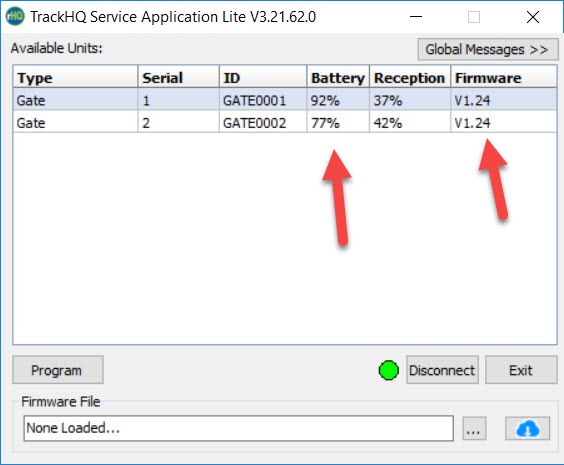Click the 77% battery cell of Gate 2
Screen dimensions: 564x465
click(x=338, y=123)
